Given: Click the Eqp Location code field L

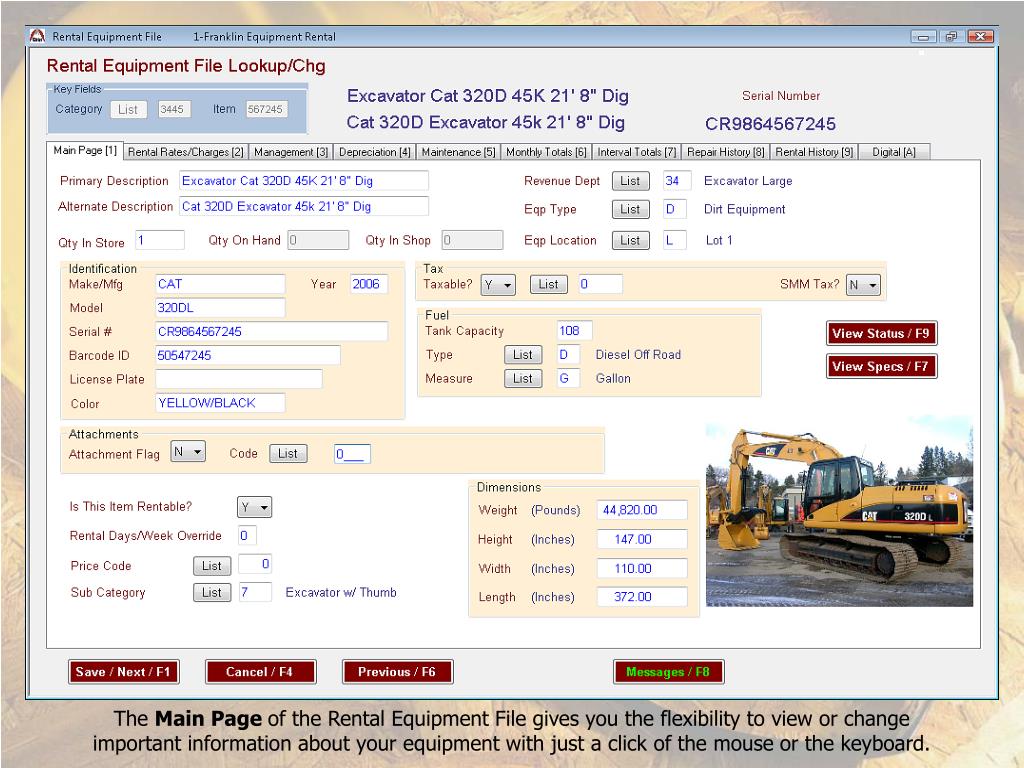Looking at the screenshot, I should (x=675, y=240).
